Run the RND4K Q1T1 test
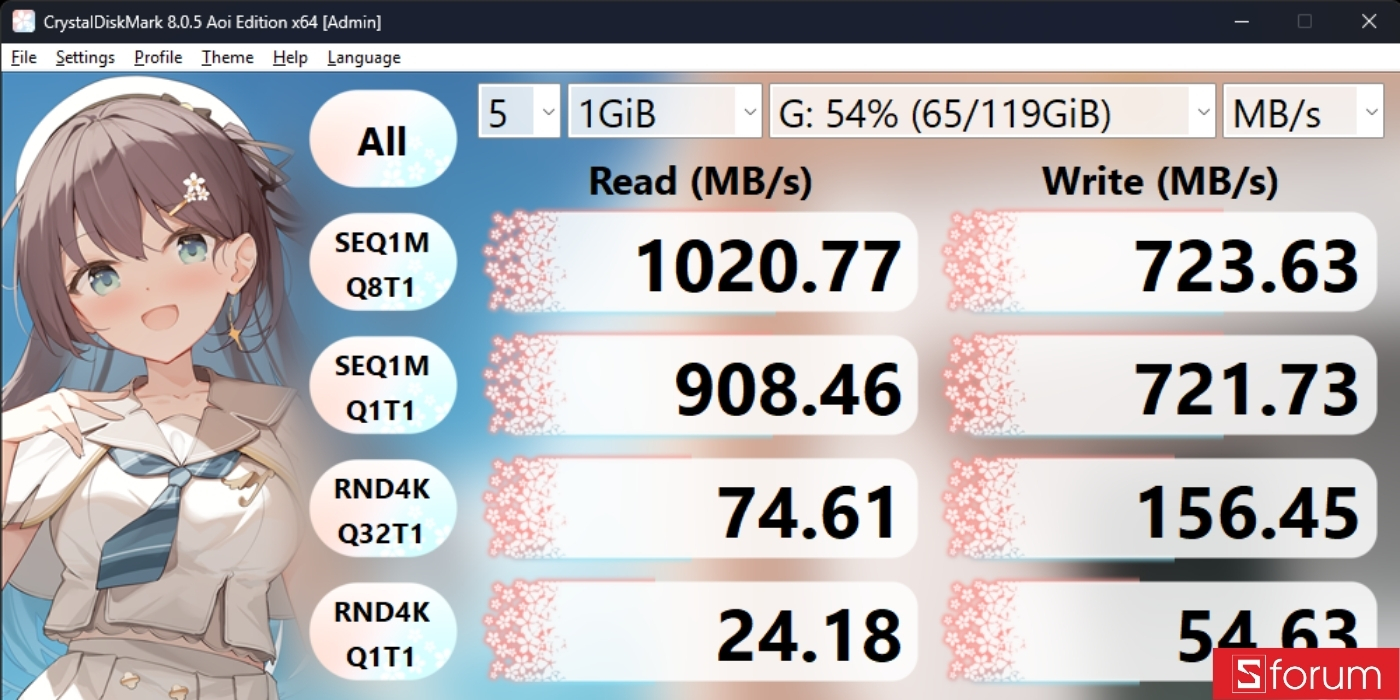This screenshot has width=1400, height=700. [x=383, y=633]
